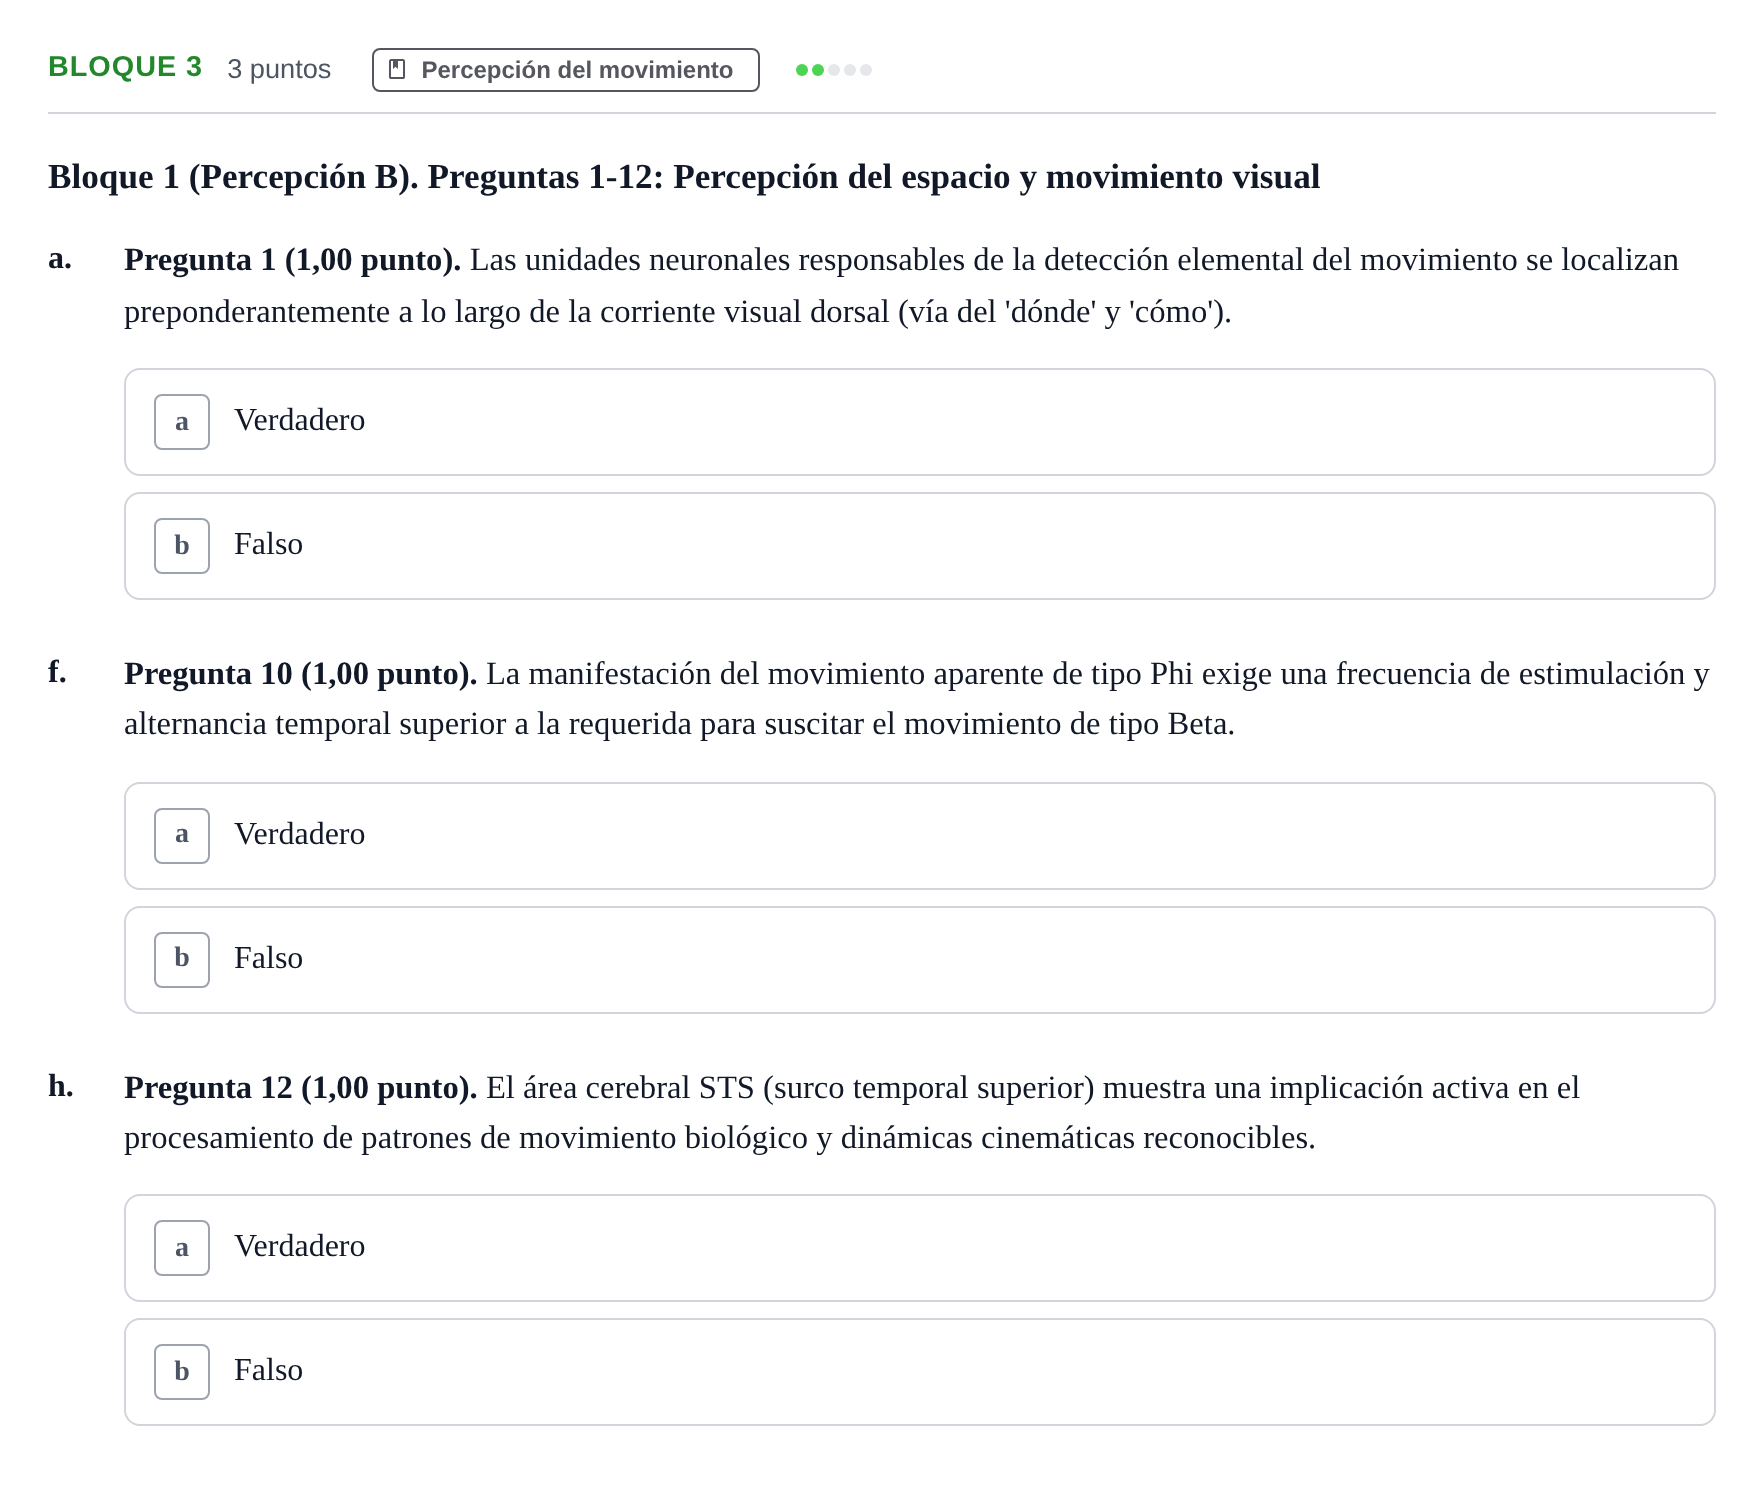This screenshot has height=1492, width=1764.
Task: Click the BLOQUE 3 heading label
Action: click(x=125, y=67)
